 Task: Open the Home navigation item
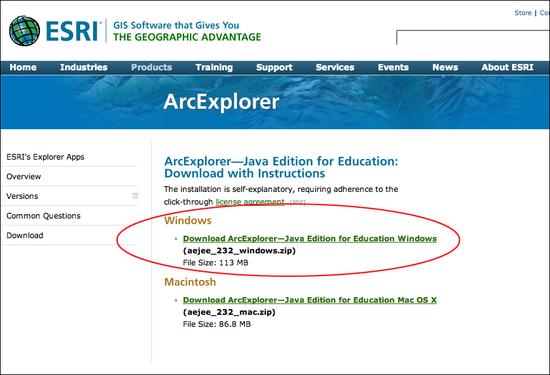tap(23, 67)
